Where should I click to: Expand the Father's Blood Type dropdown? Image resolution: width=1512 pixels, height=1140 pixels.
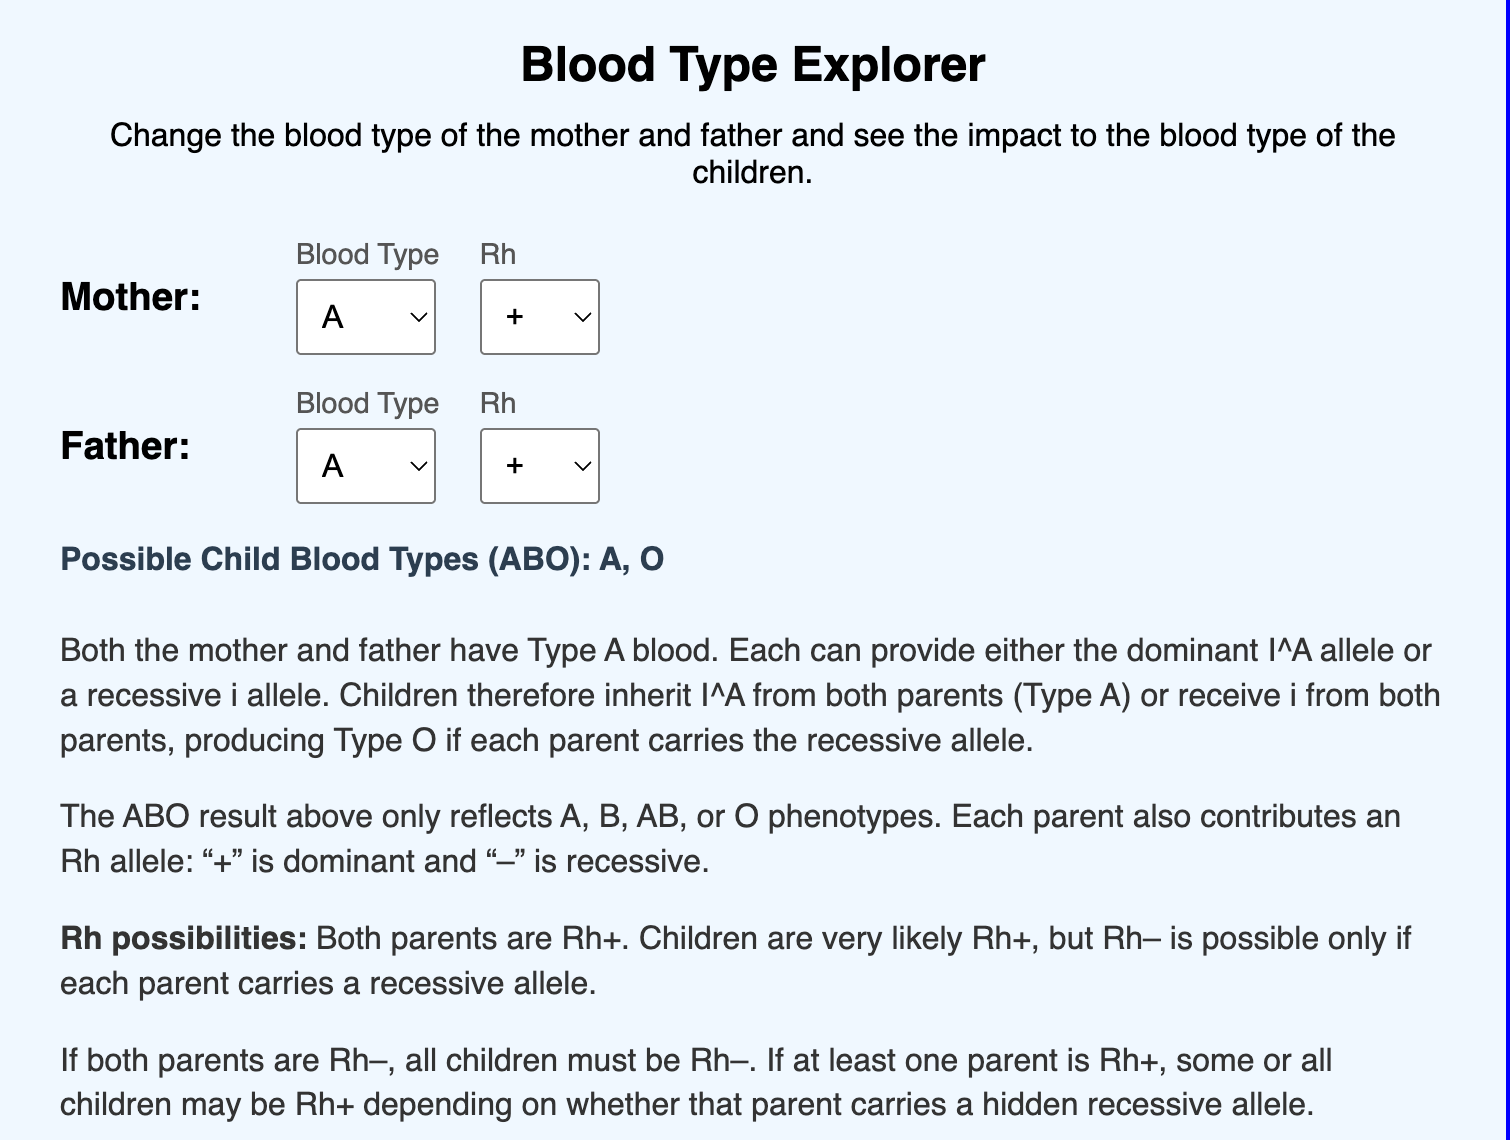pos(366,466)
